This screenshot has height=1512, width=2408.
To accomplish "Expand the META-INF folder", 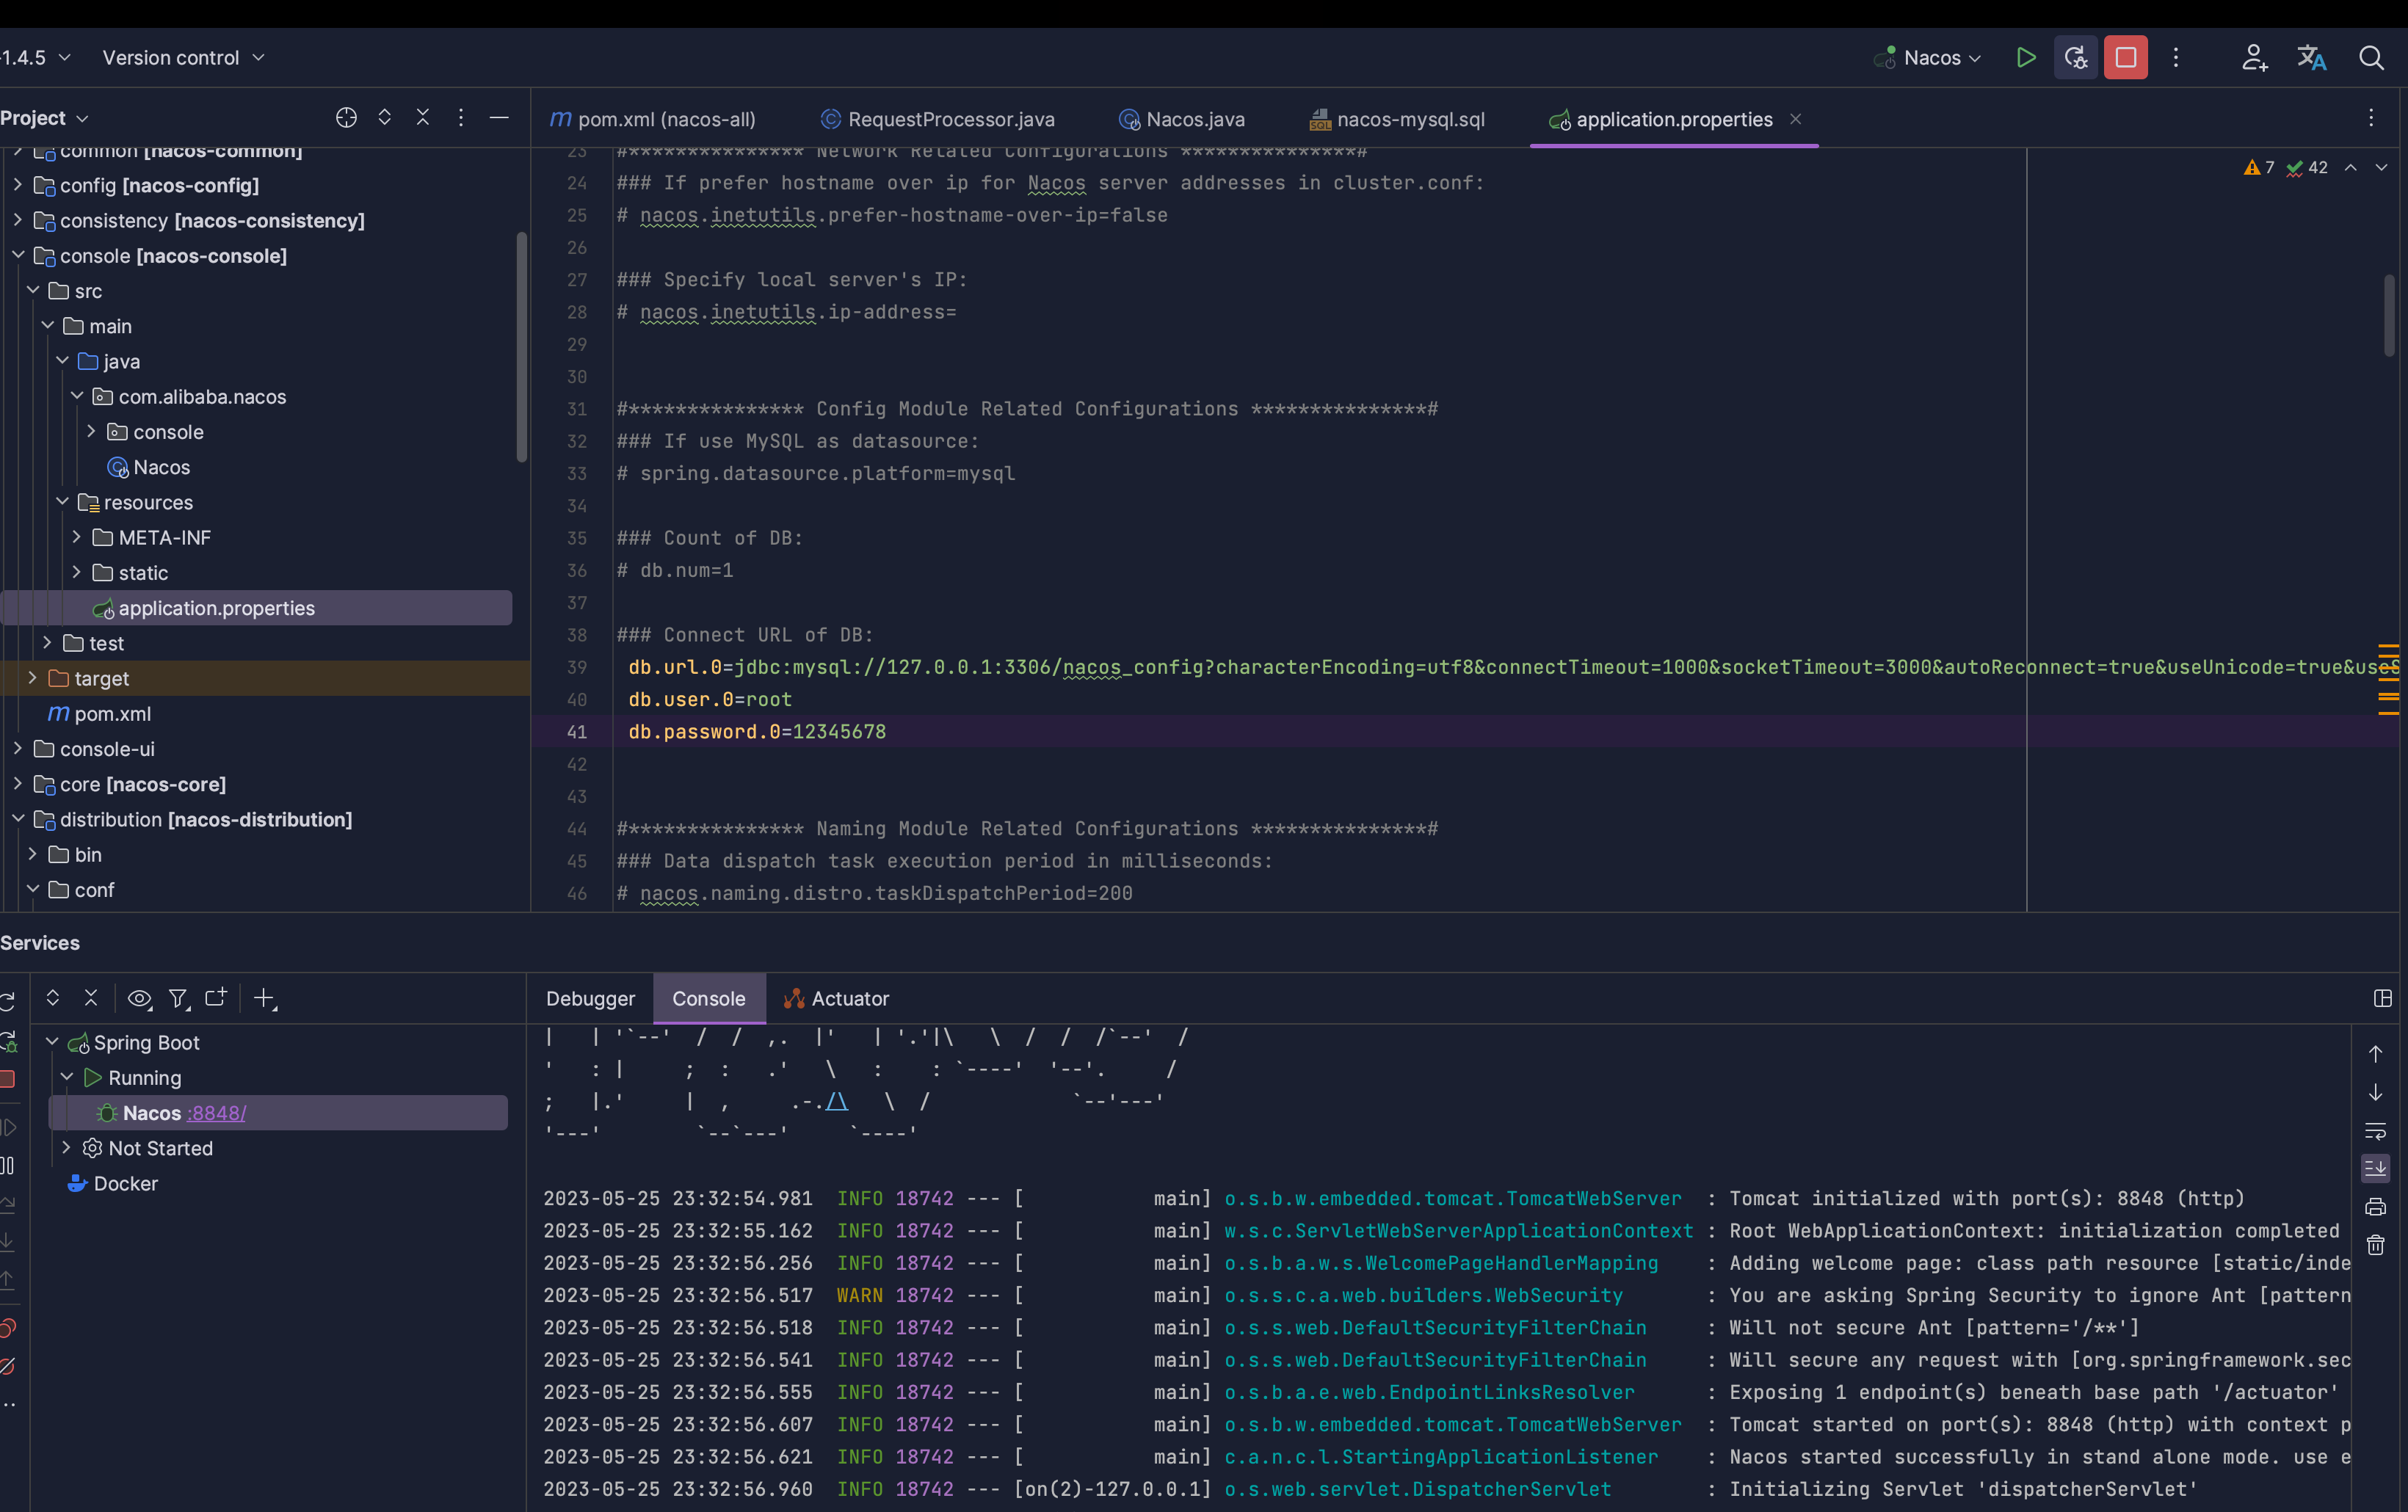I will click(x=77, y=537).
